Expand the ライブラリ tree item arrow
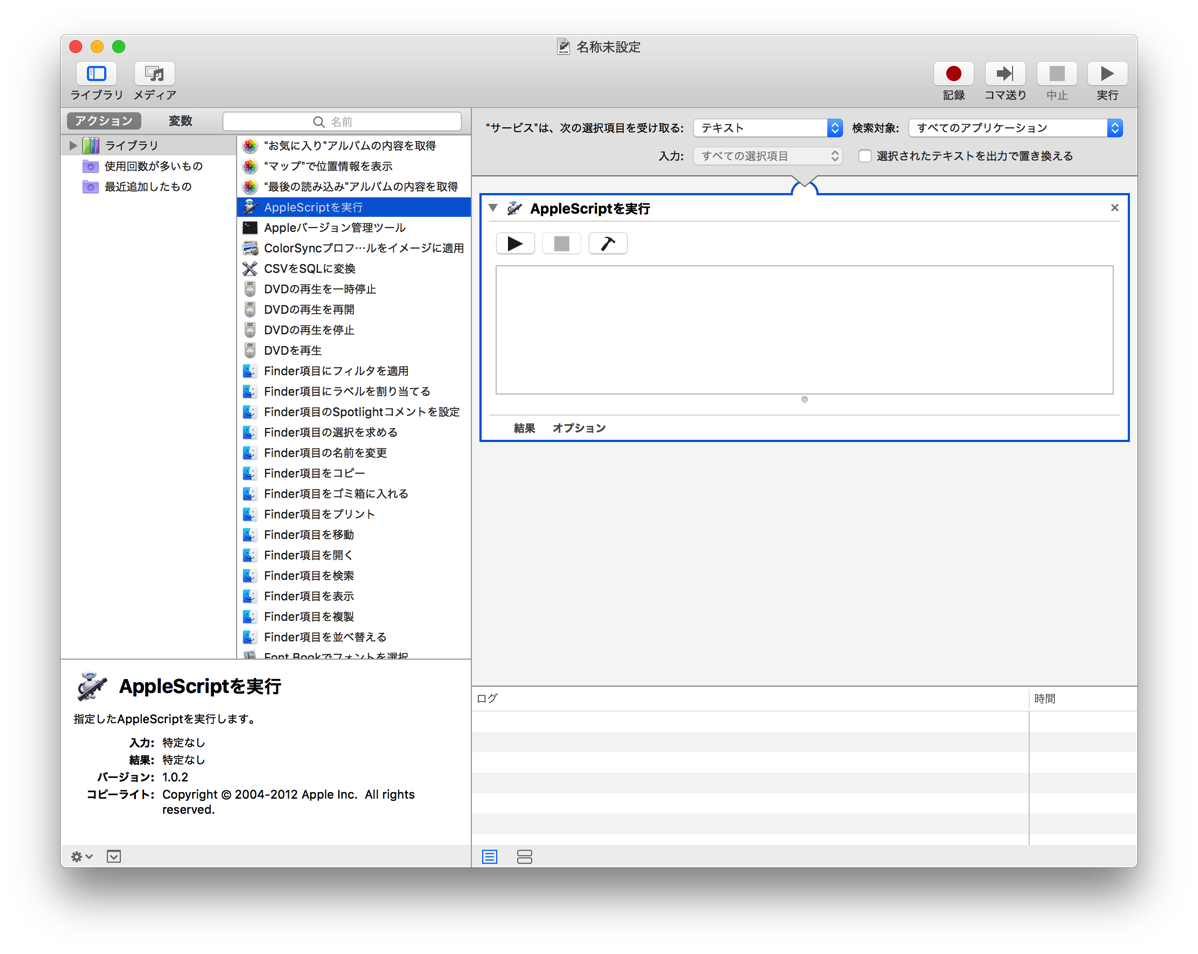 coord(73,145)
